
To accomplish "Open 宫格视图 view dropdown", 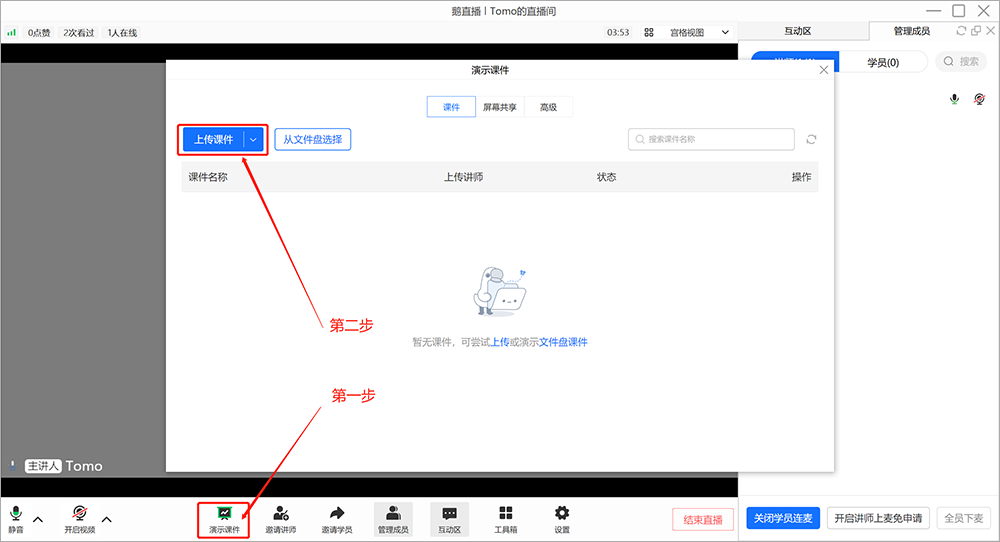I will pyautogui.click(x=698, y=33).
